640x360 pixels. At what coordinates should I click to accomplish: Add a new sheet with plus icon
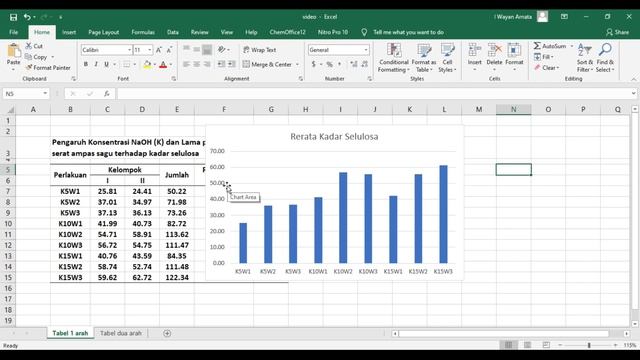click(x=167, y=333)
